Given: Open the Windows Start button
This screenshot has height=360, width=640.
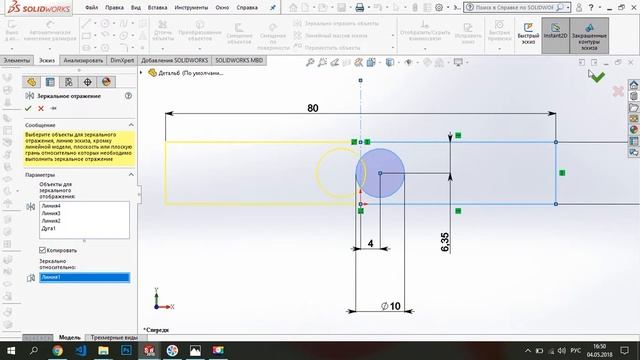Looking at the screenshot, I should click(x=11, y=351).
